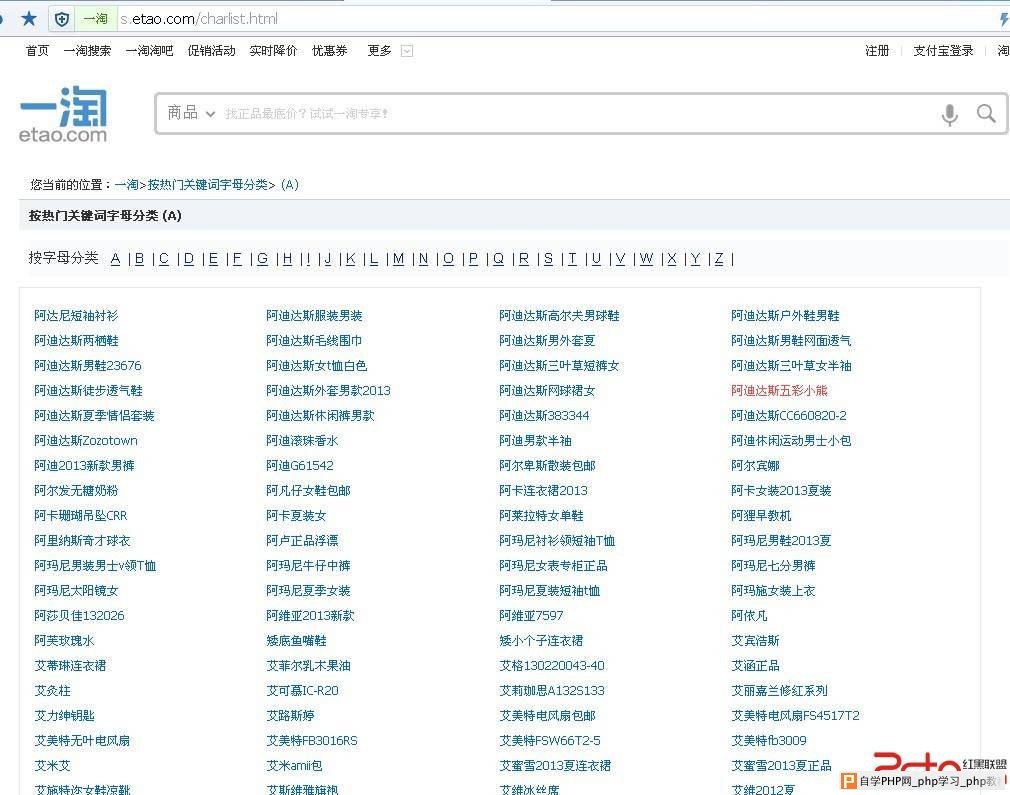Open 优惠券 menu item

click(329, 50)
